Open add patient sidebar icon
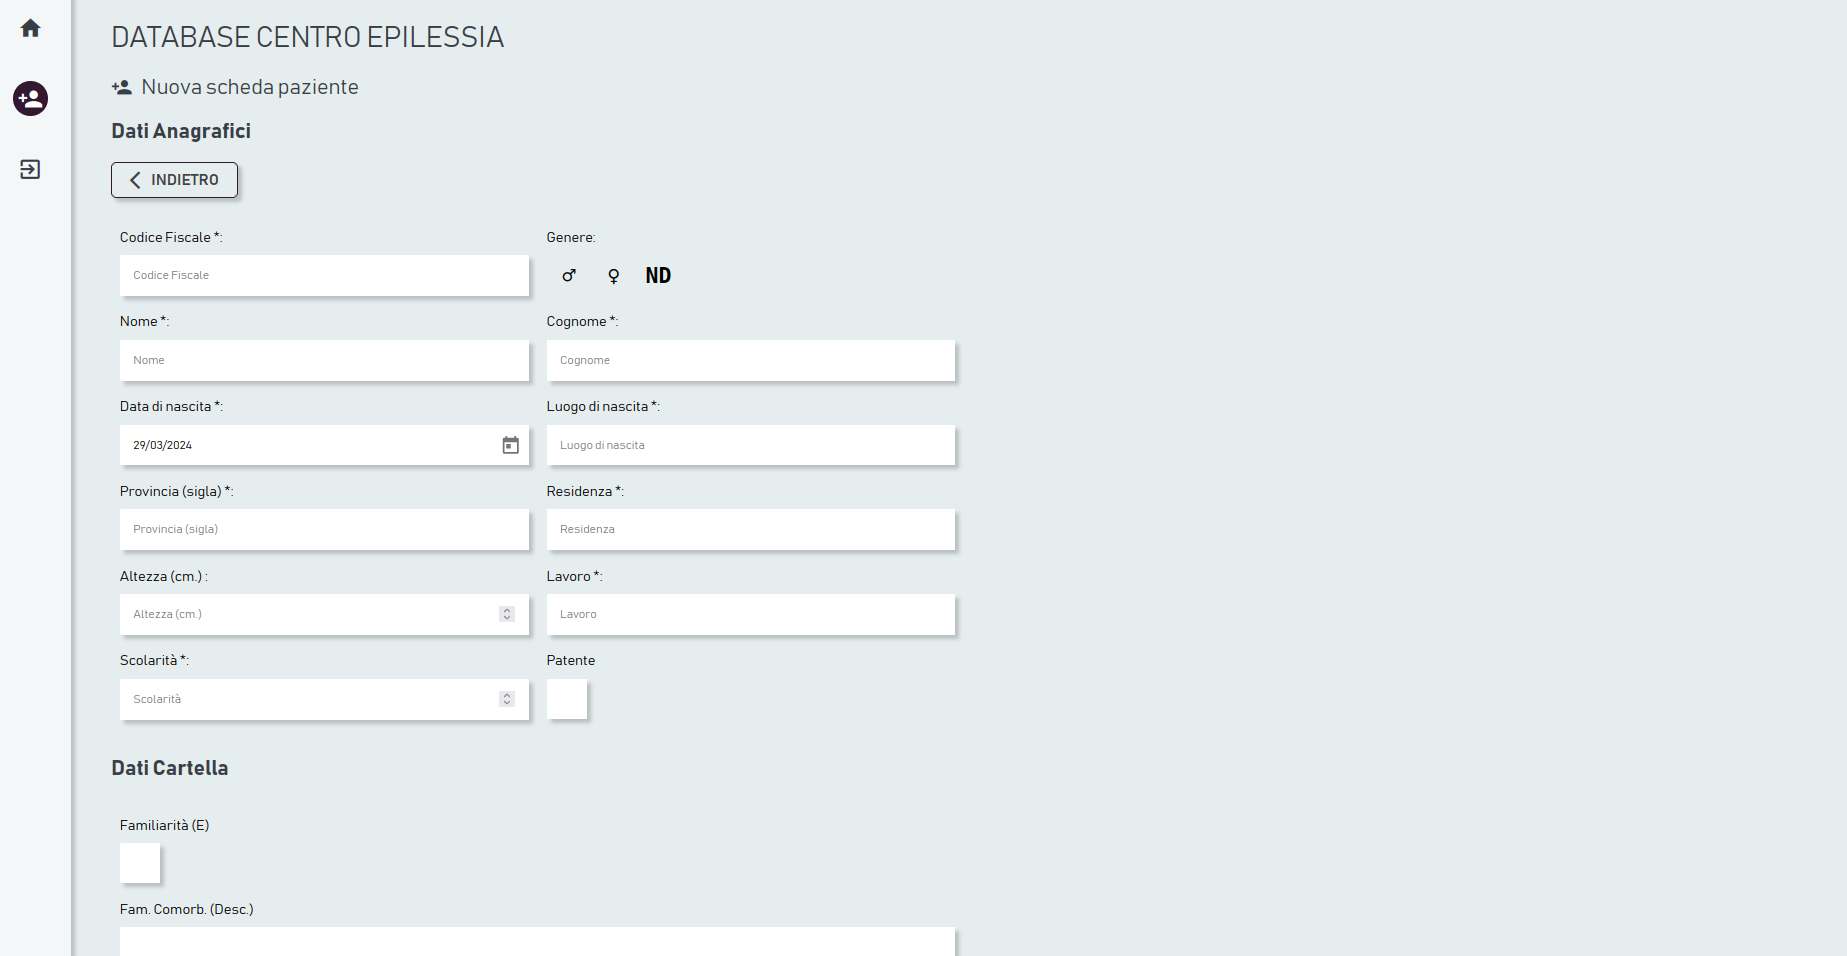The height and width of the screenshot is (956, 1847). coord(30,98)
